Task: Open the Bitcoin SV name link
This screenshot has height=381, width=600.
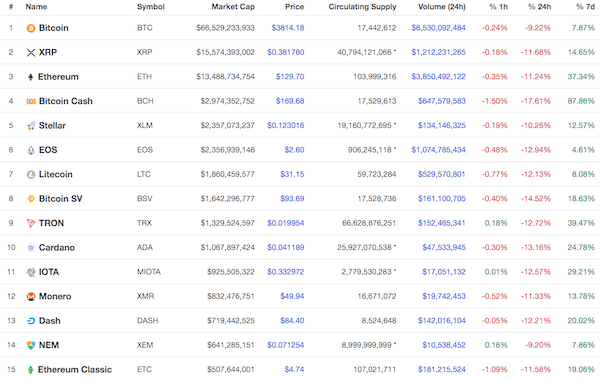Action: 60,199
